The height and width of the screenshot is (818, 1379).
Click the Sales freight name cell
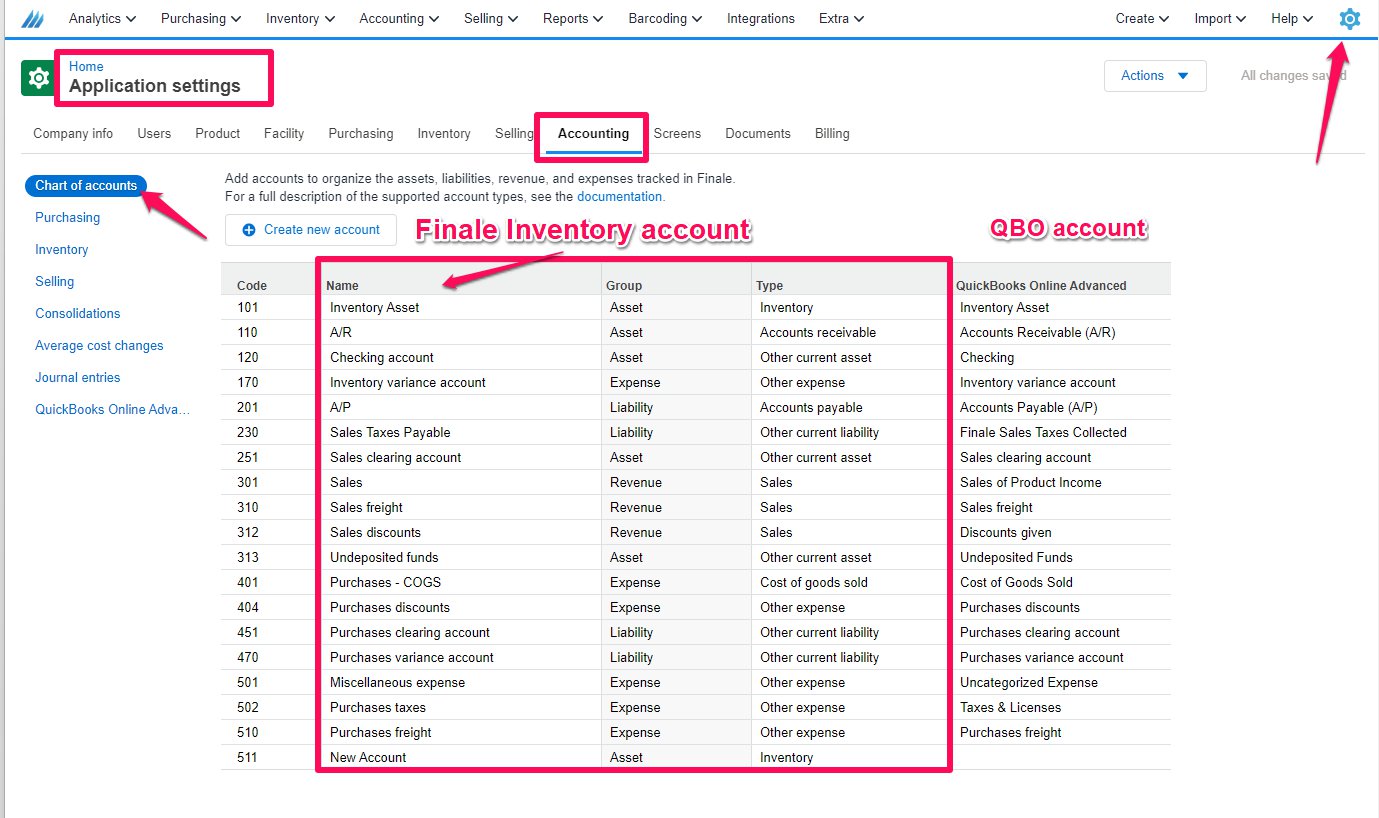point(462,507)
